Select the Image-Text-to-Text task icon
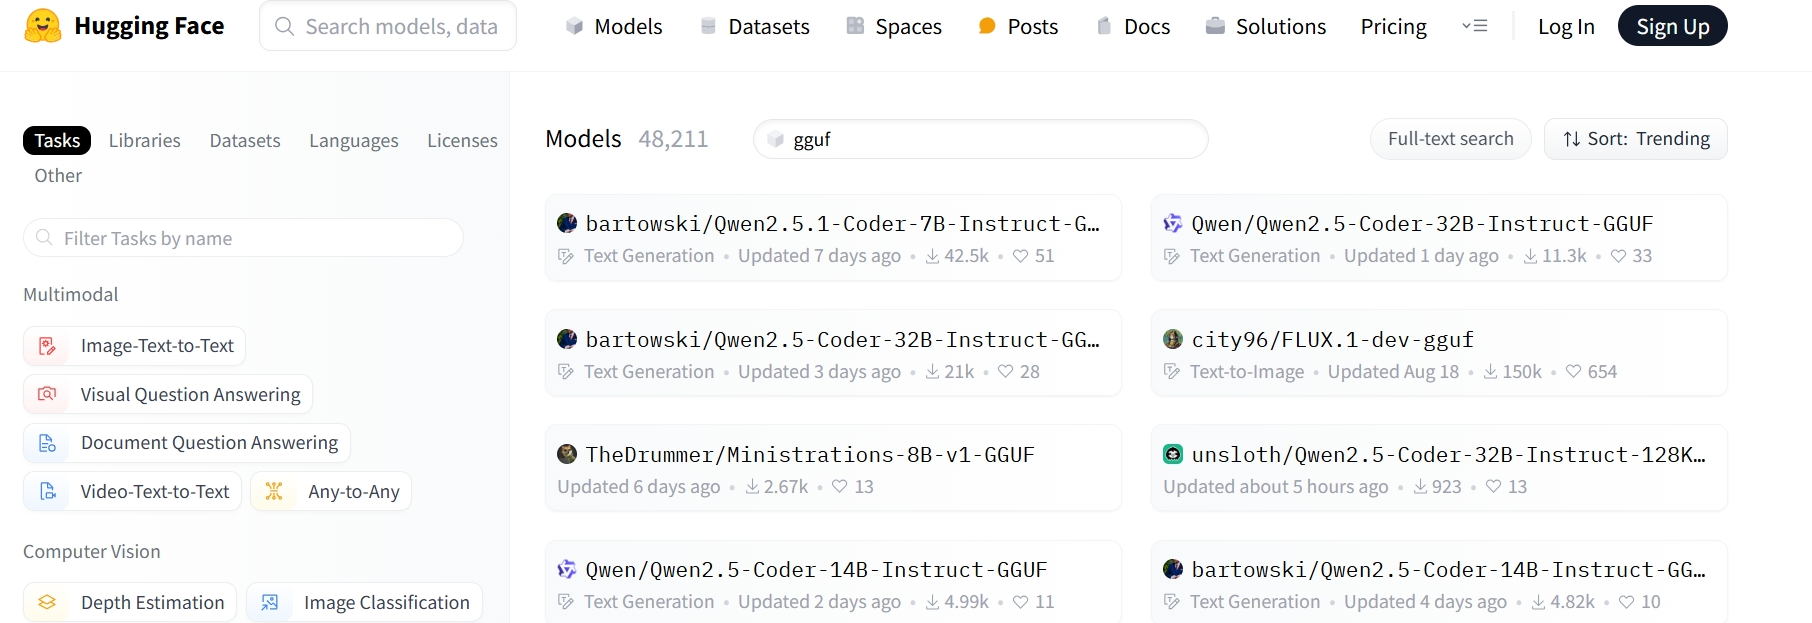1812x623 pixels. click(47, 346)
